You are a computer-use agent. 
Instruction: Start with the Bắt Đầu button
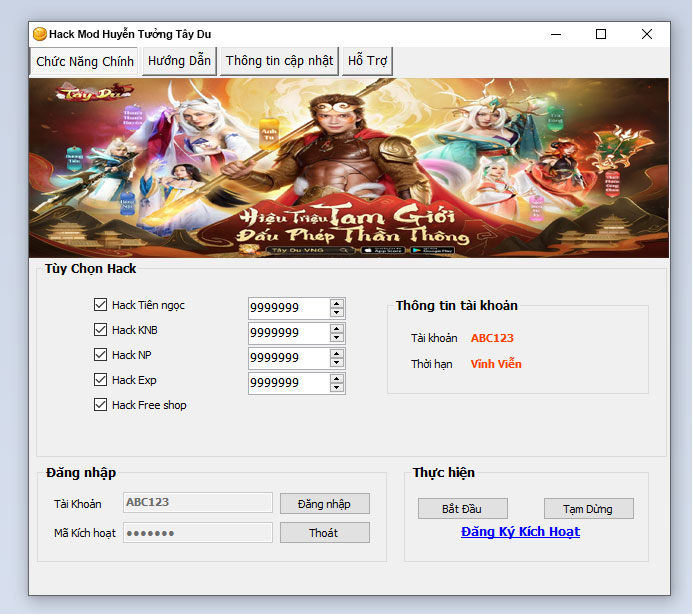tap(463, 509)
